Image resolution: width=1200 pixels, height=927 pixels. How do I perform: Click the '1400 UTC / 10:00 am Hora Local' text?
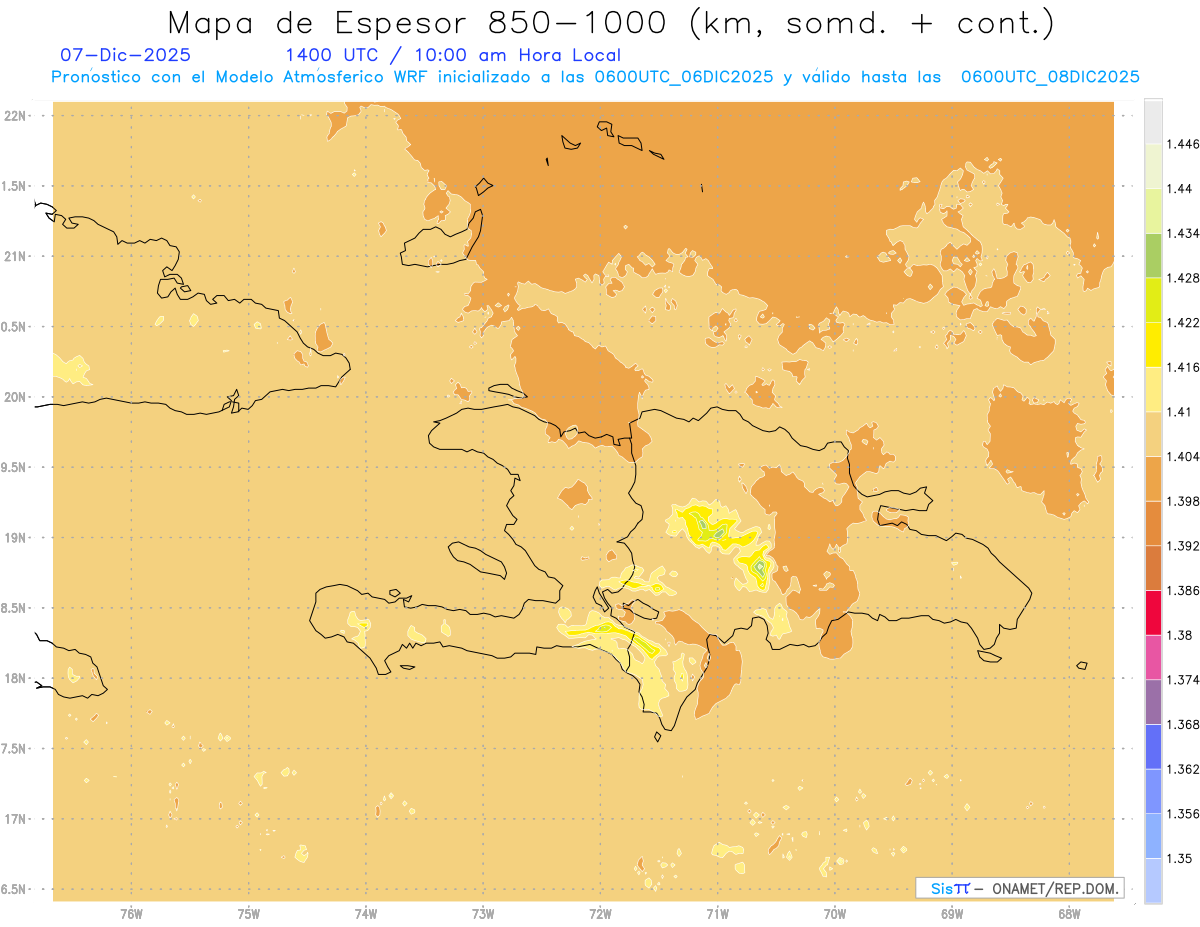point(453,55)
